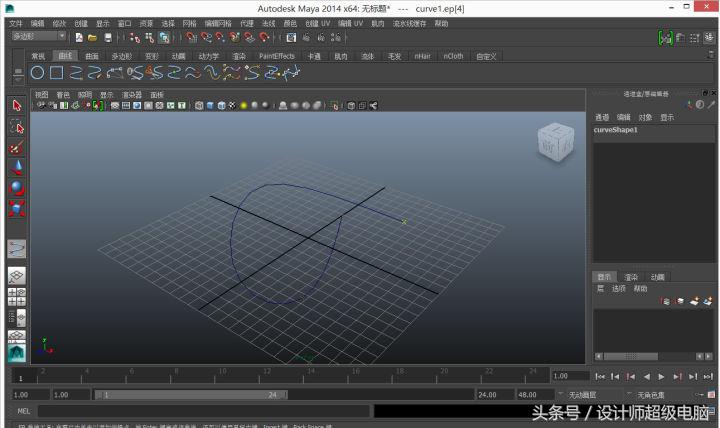Click the range slider bar
The width and height of the screenshot is (720, 428).
coord(191,395)
